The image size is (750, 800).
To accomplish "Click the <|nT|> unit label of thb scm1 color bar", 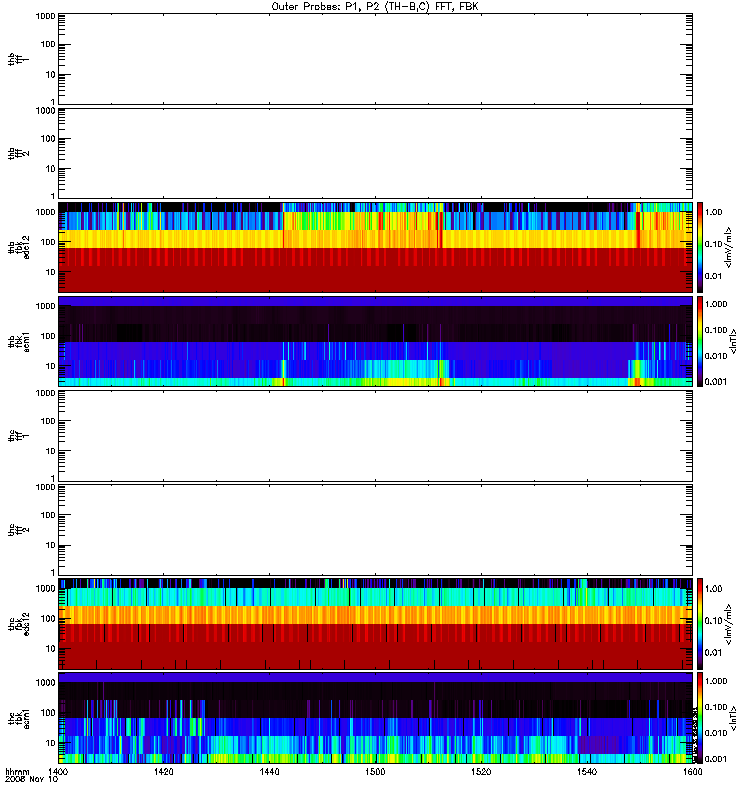I will coord(733,341).
